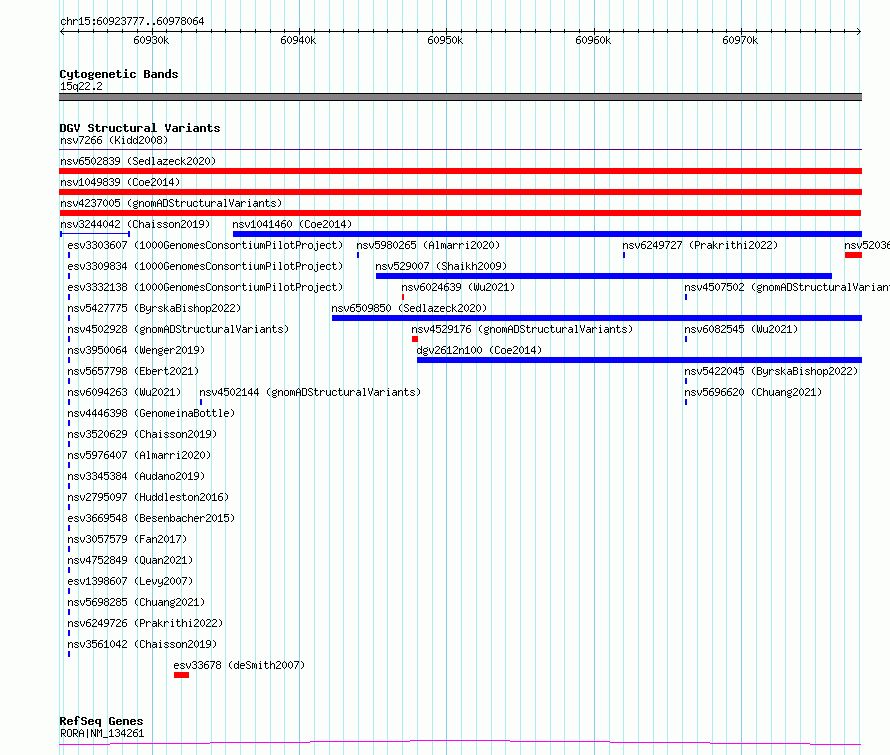Click the 60960k ruler position
The width and height of the screenshot is (890, 755).
[x=593, y=40]
